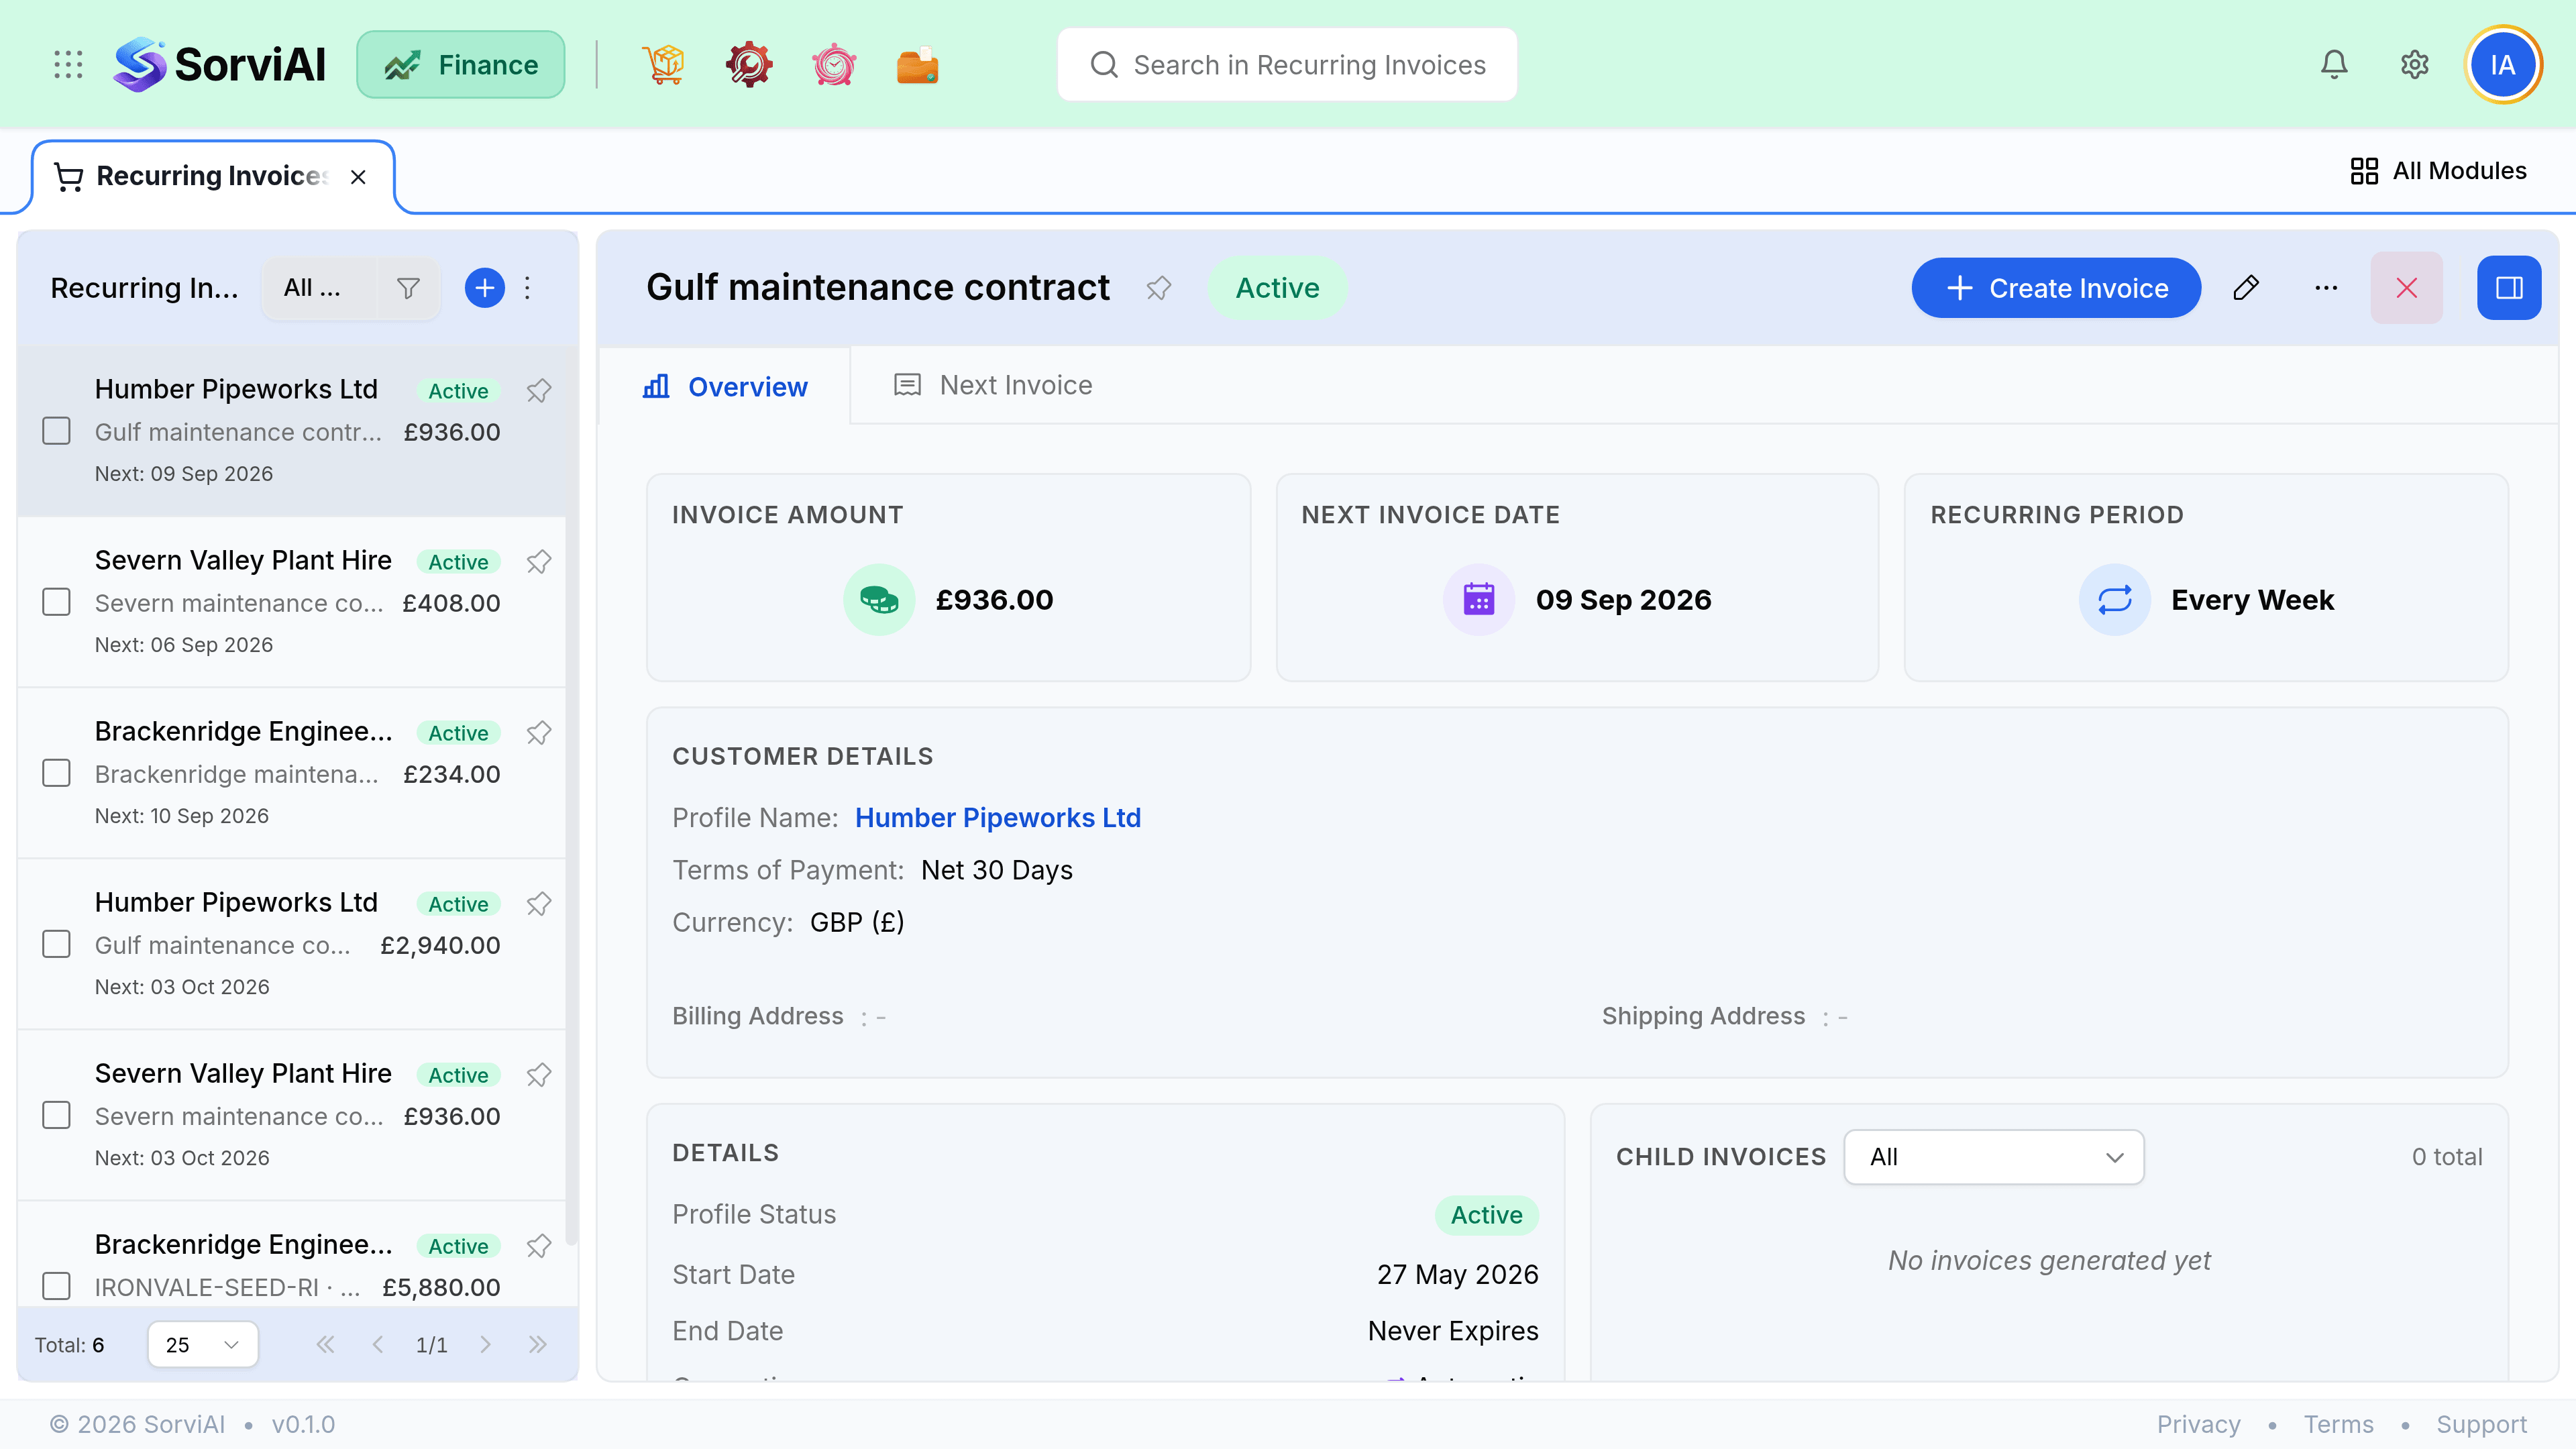The image size is (2576, 1449).
Task: Open list panel kebab menu
Action: pyautogui.click(x=528, y=288)
